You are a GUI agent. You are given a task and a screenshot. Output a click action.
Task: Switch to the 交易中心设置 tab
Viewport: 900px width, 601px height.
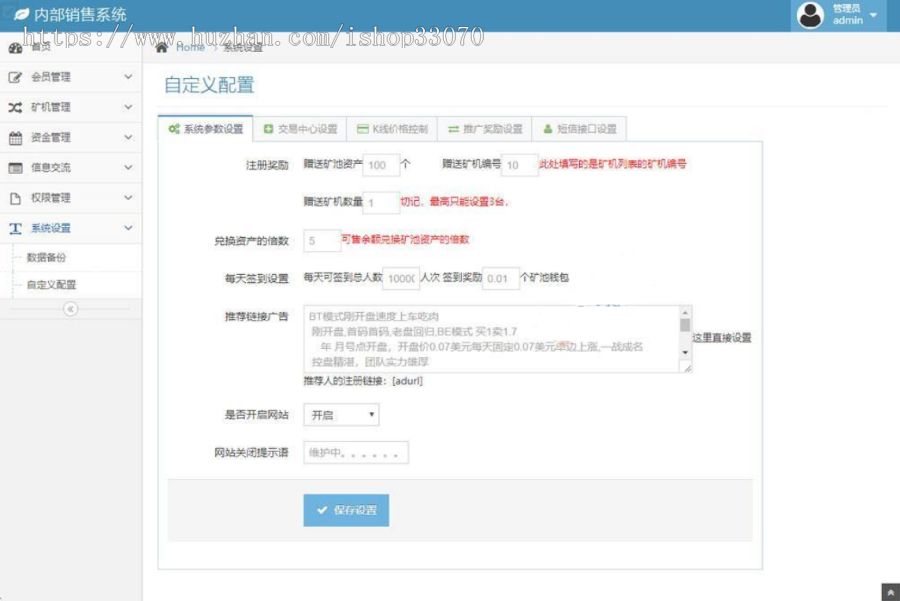pyautogui.click(x=300, y=127)
